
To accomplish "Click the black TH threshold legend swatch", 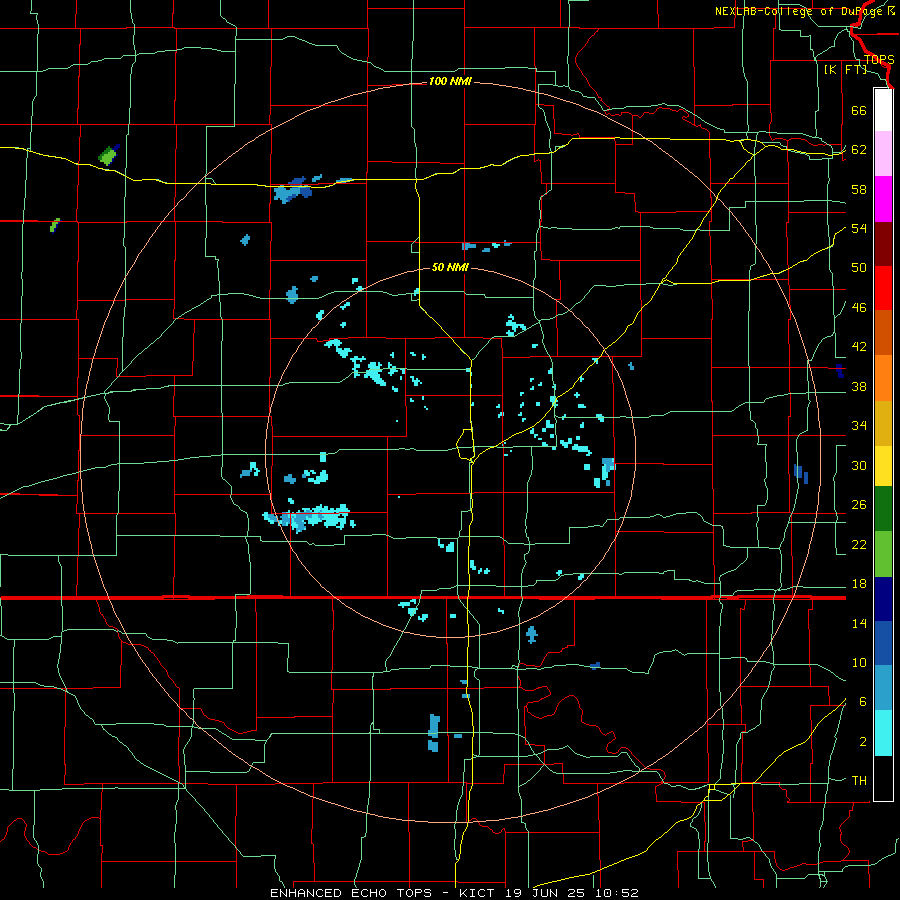I will tap(883, 778).
